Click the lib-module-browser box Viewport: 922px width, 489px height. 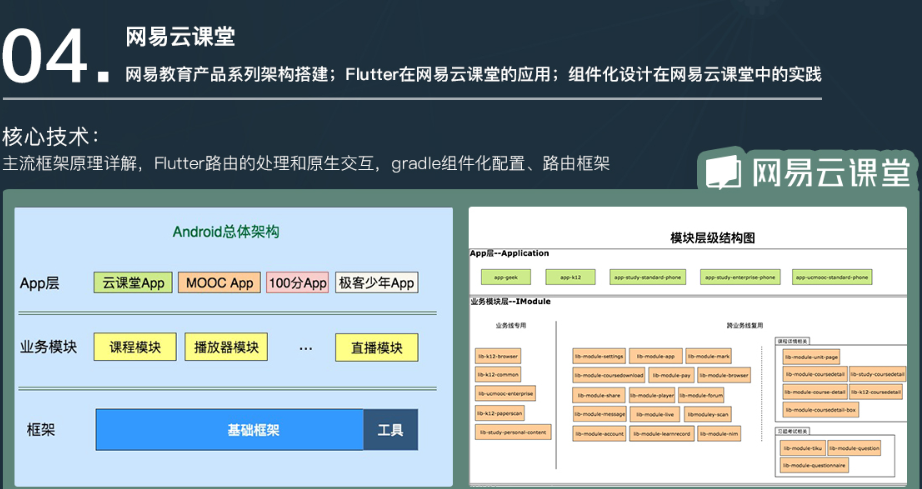point(724,375)
